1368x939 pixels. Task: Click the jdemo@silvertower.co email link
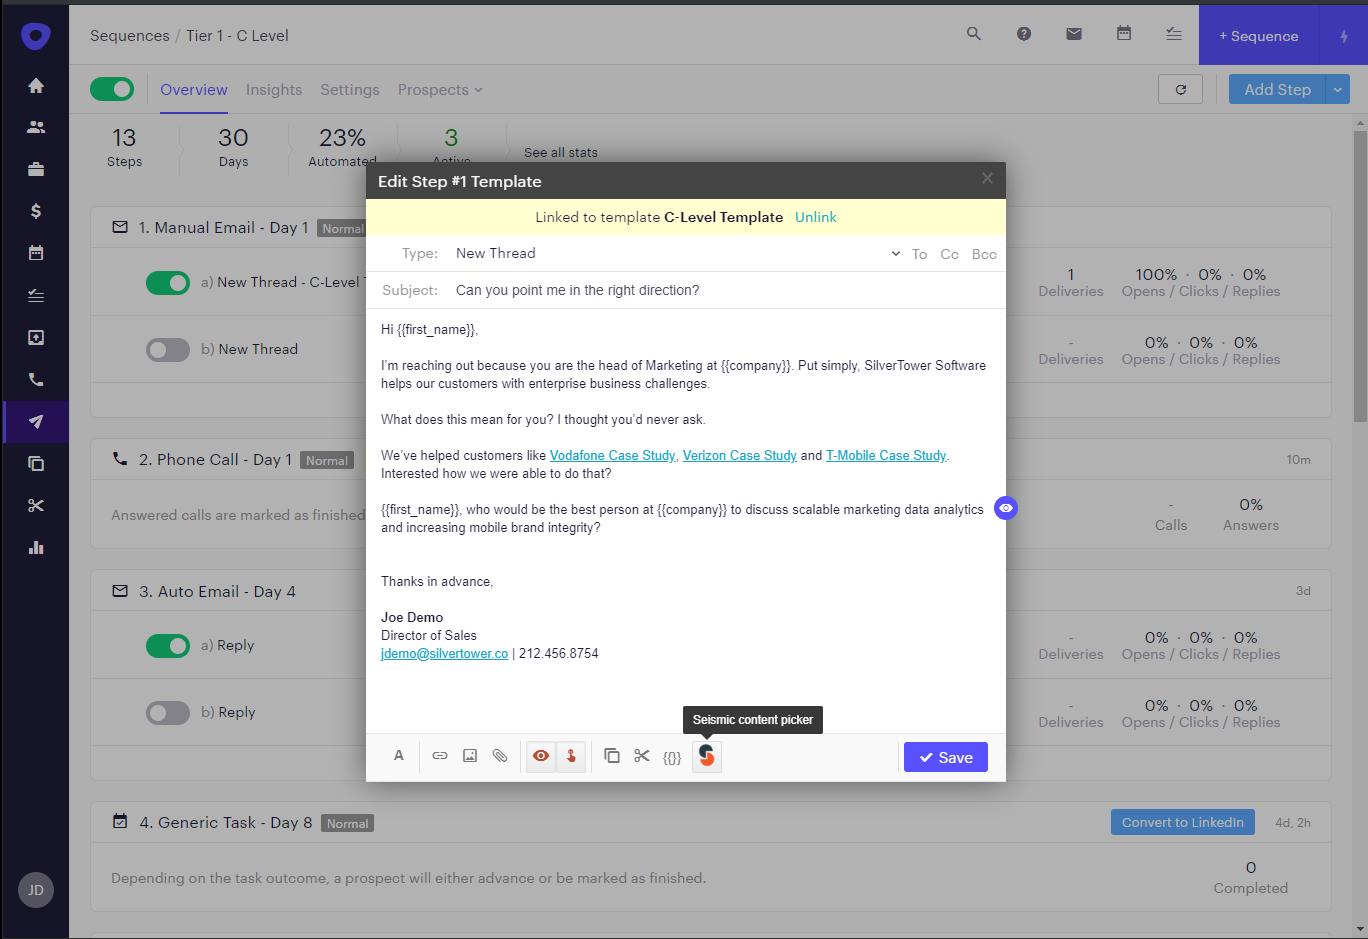444,654
